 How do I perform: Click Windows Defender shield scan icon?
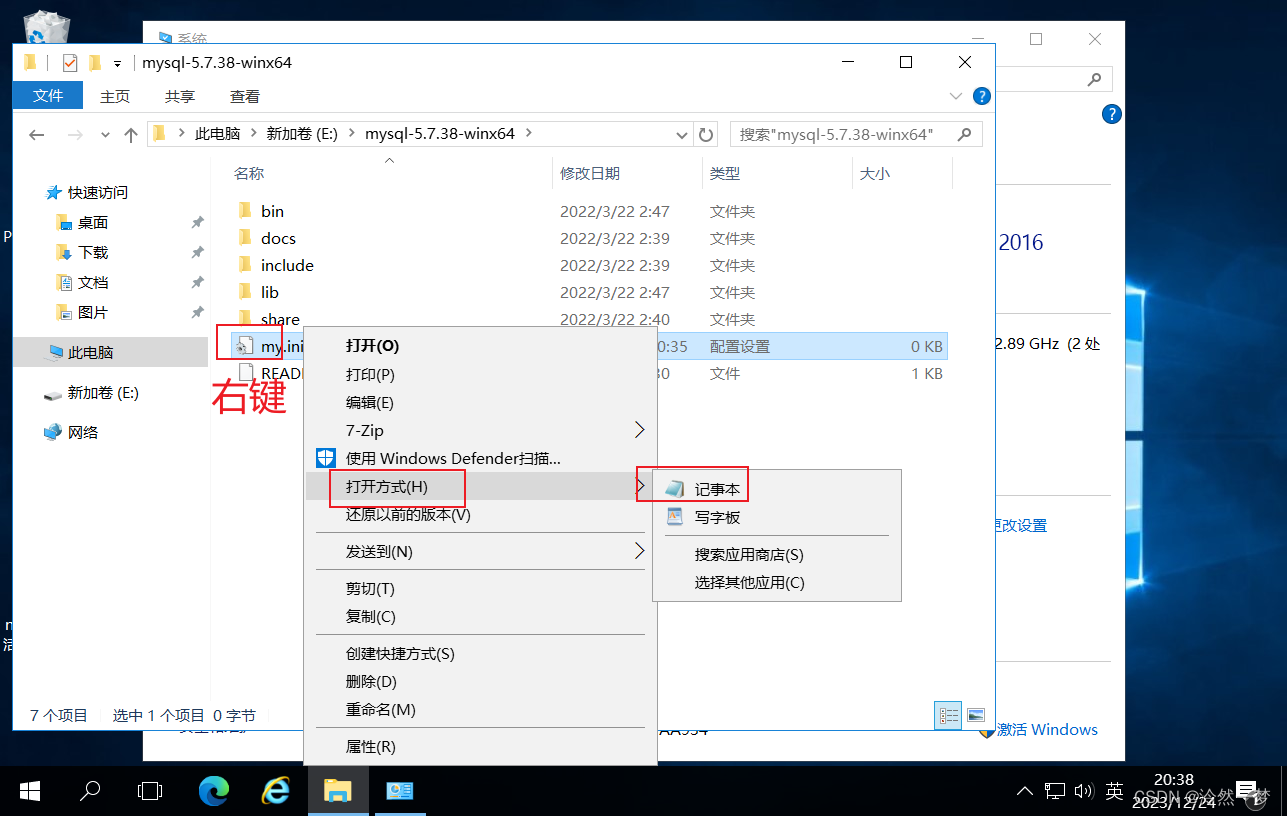326,458
